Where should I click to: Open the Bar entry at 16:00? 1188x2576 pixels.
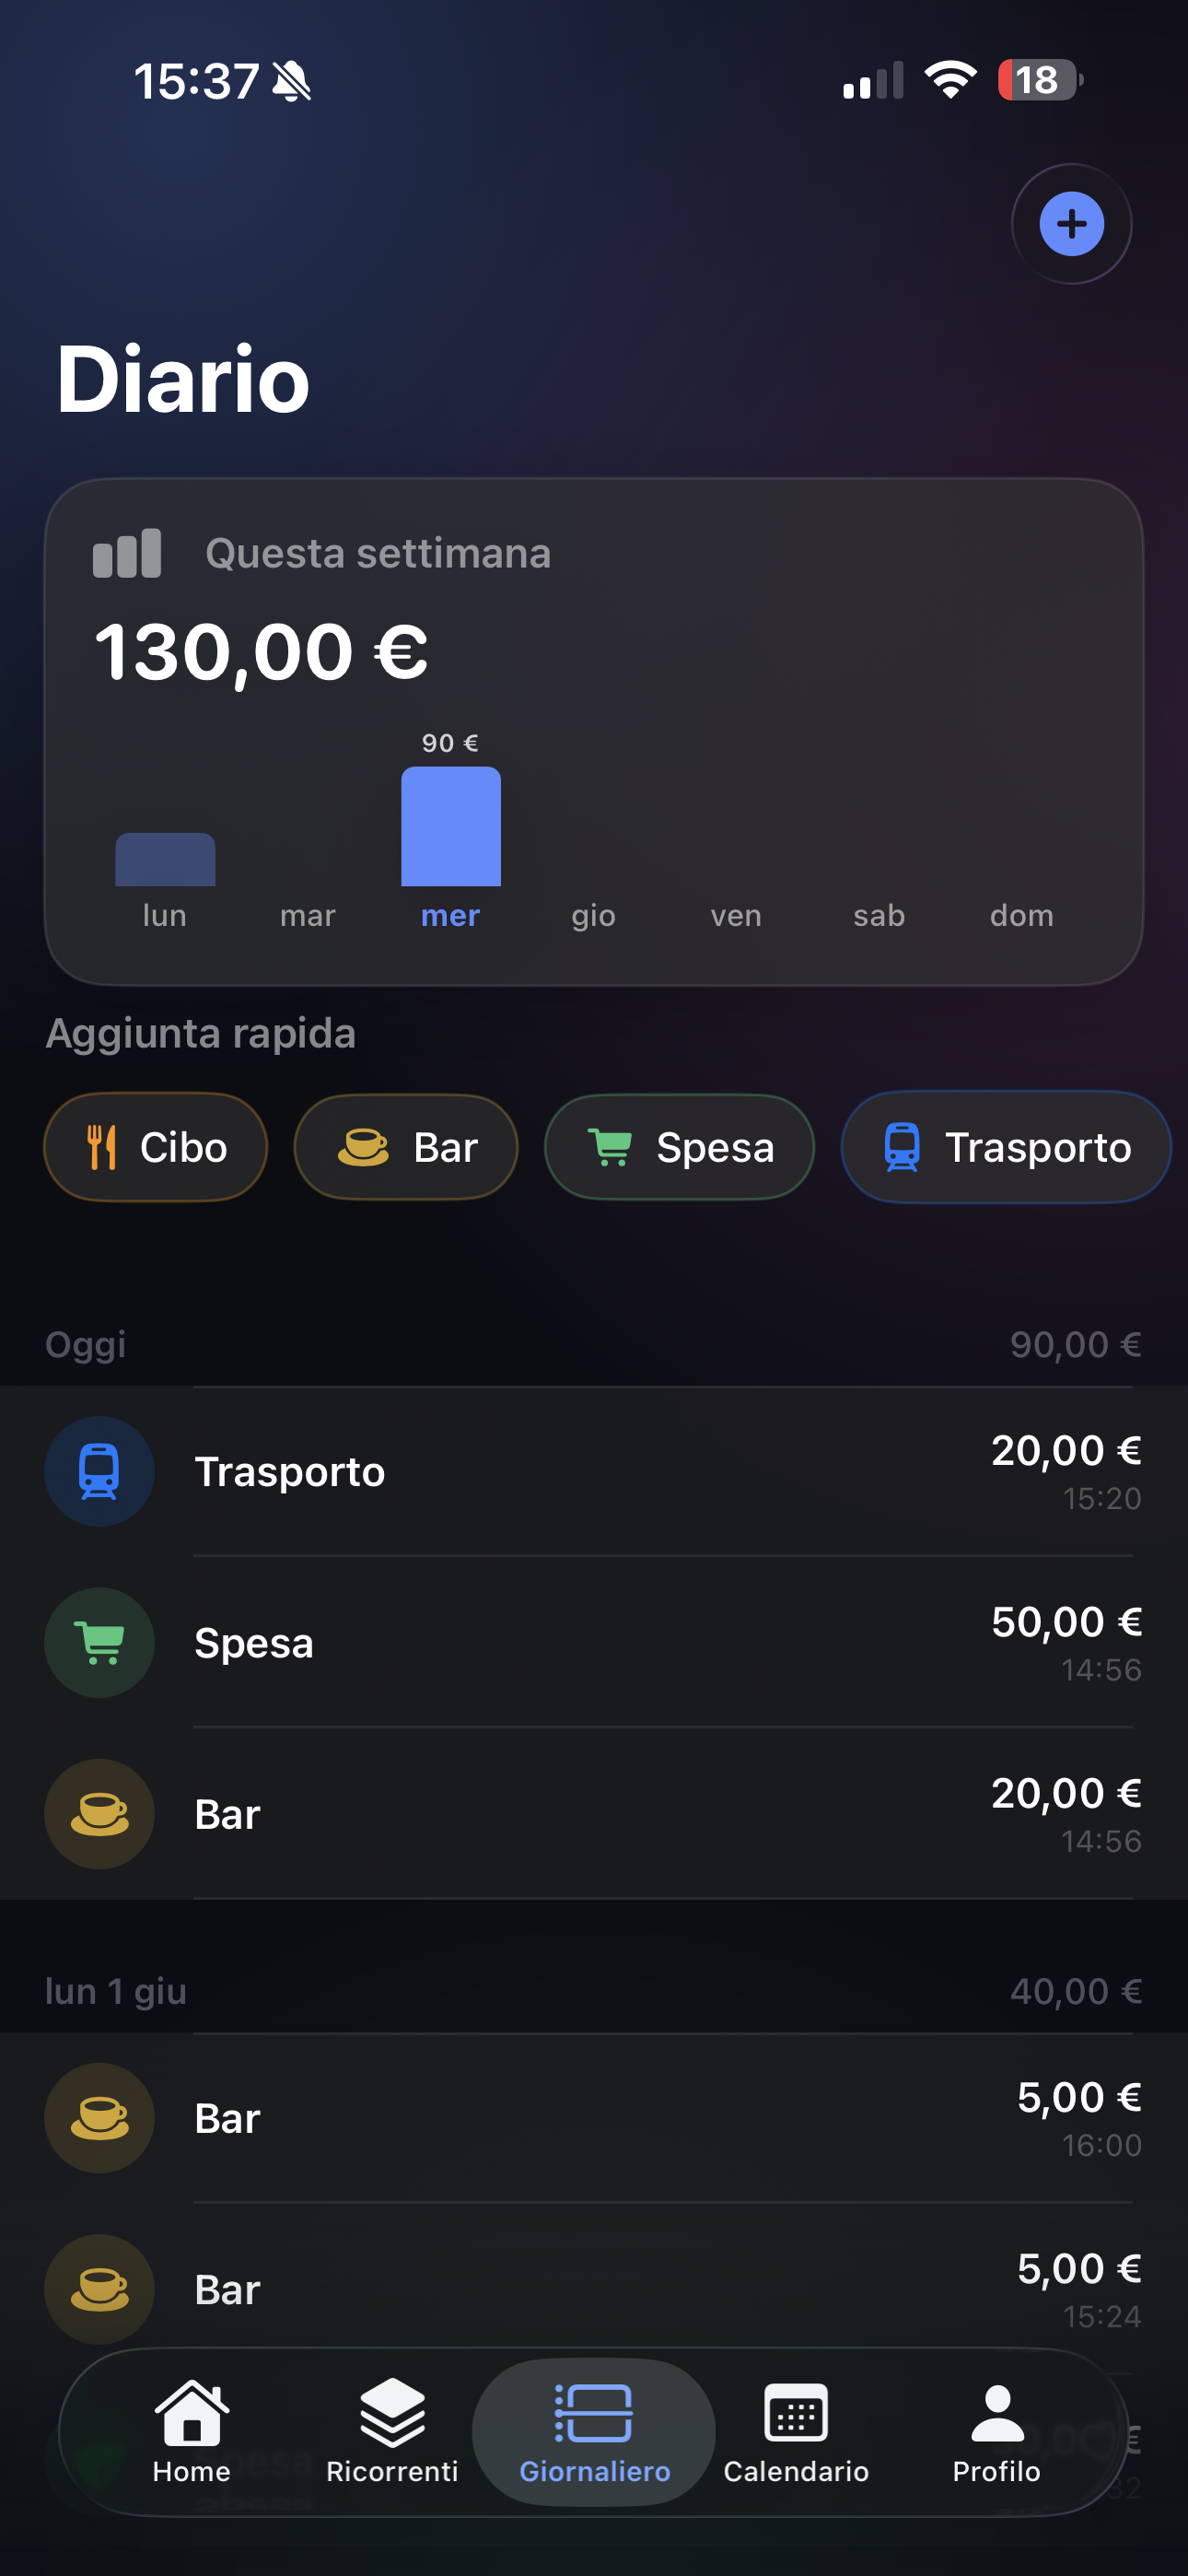click(x=594, y=2118)
